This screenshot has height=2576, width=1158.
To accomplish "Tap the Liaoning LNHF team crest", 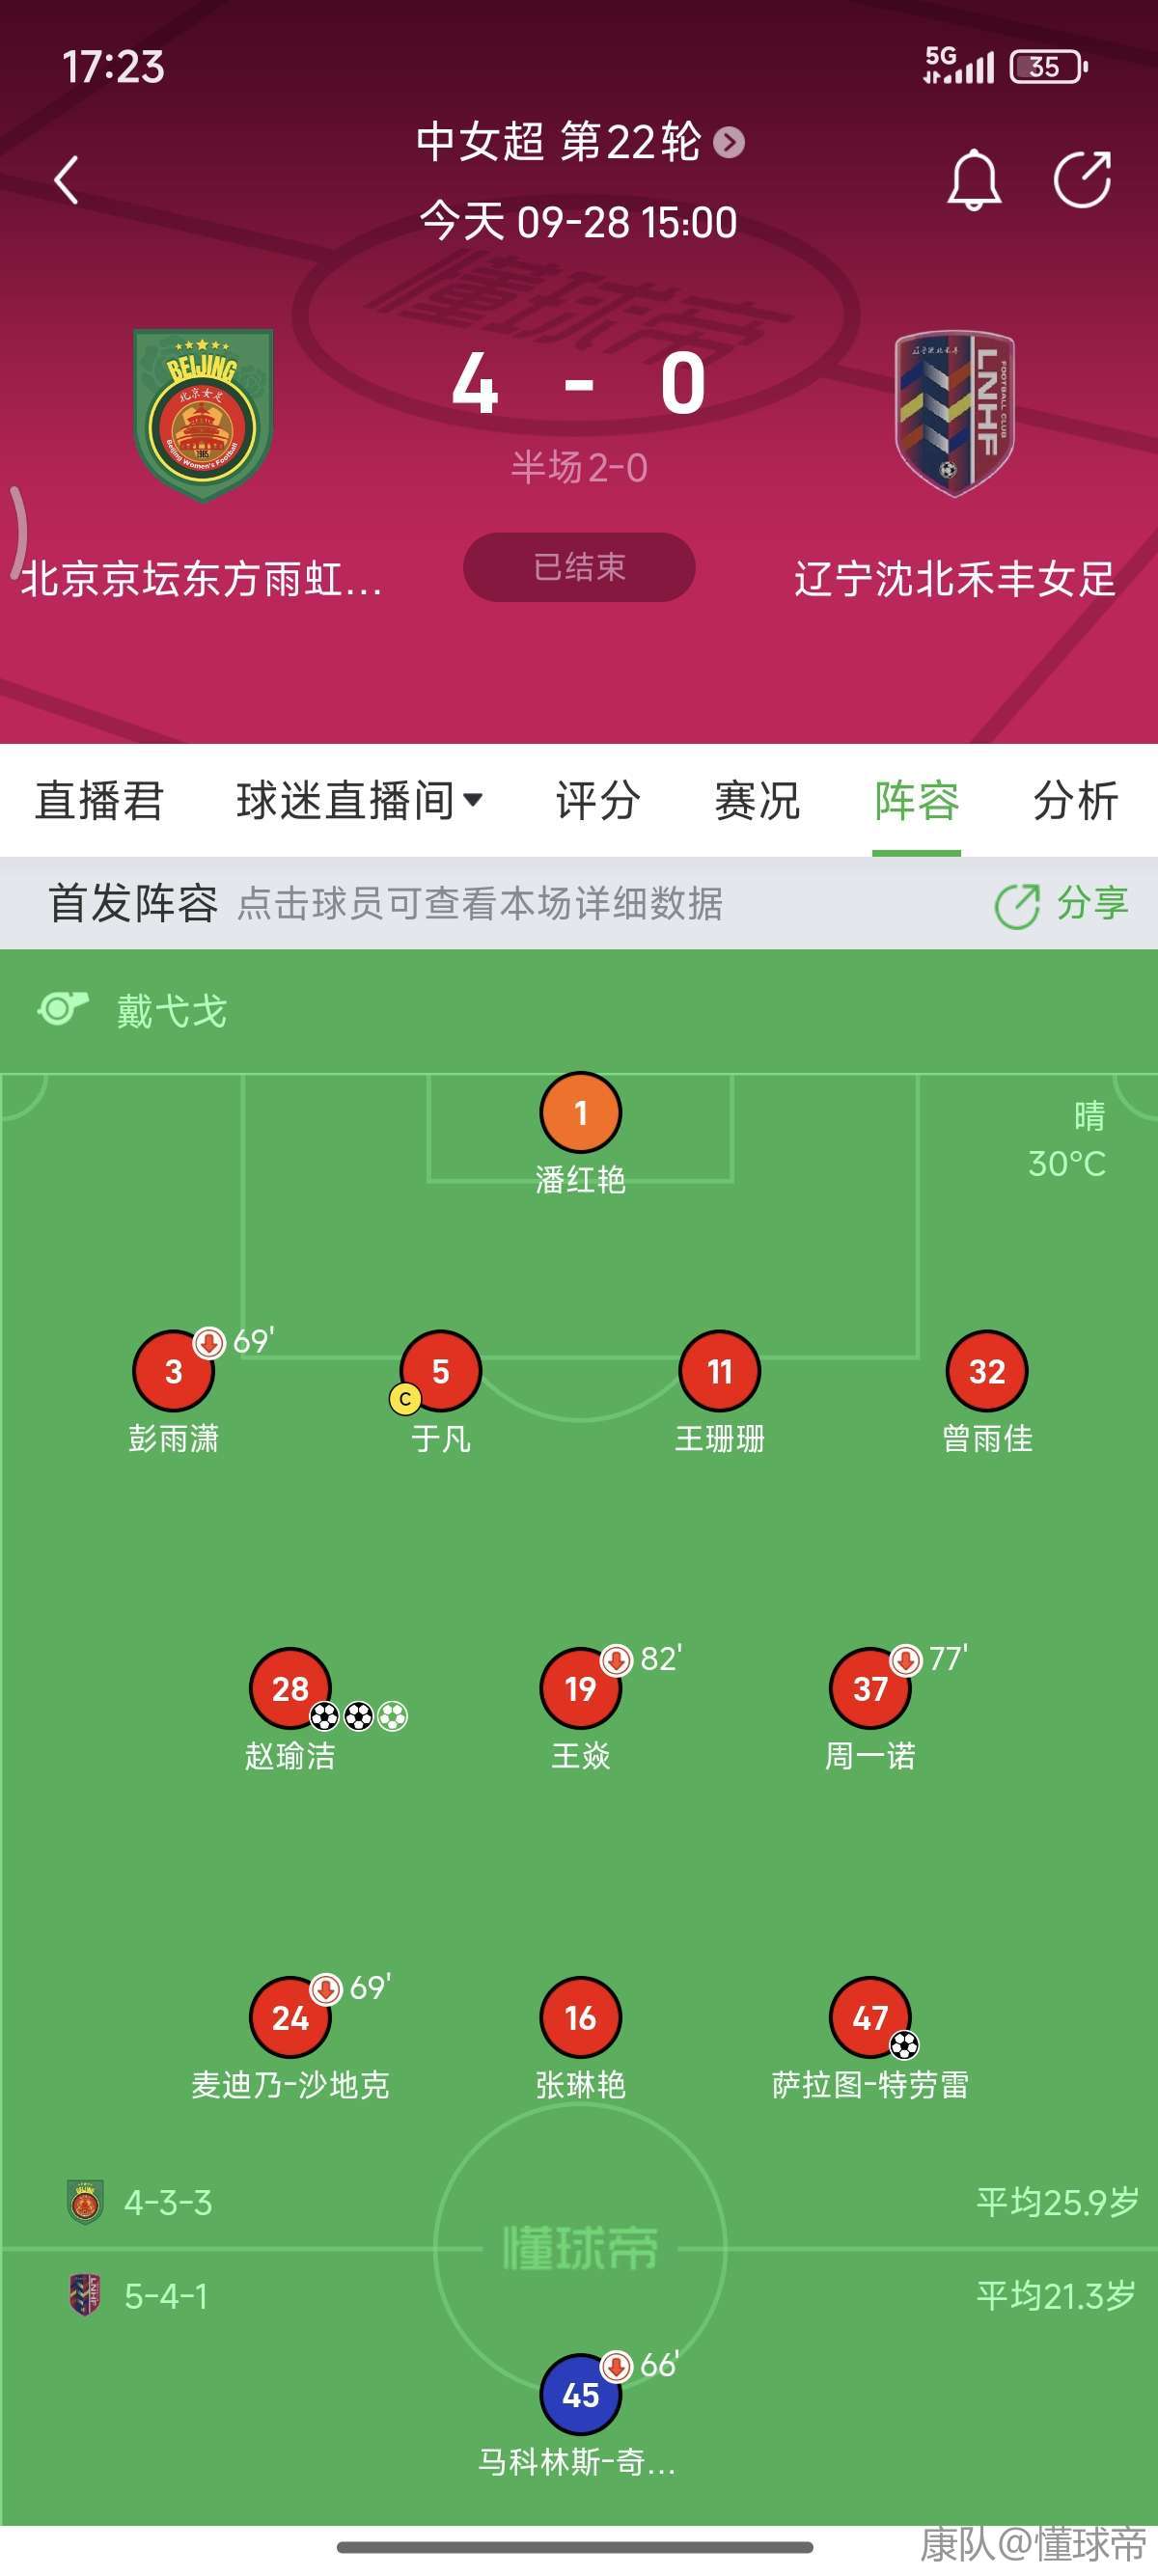I will [954, 413].
